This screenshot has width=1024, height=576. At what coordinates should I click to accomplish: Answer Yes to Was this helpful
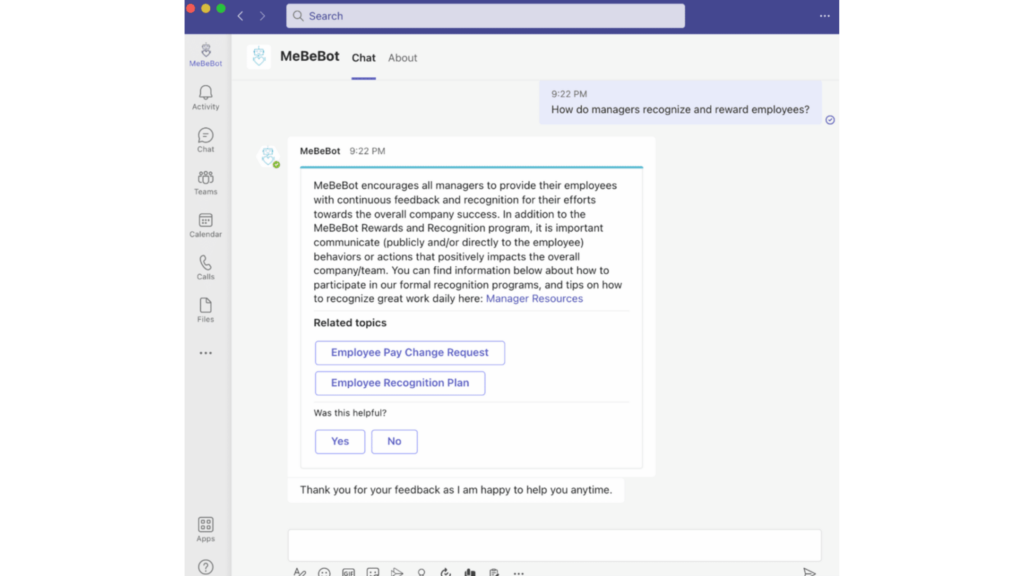coord(340,441)
